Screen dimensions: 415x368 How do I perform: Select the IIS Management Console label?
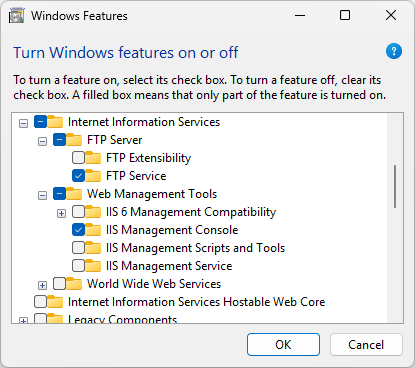[x=172, y=230]
